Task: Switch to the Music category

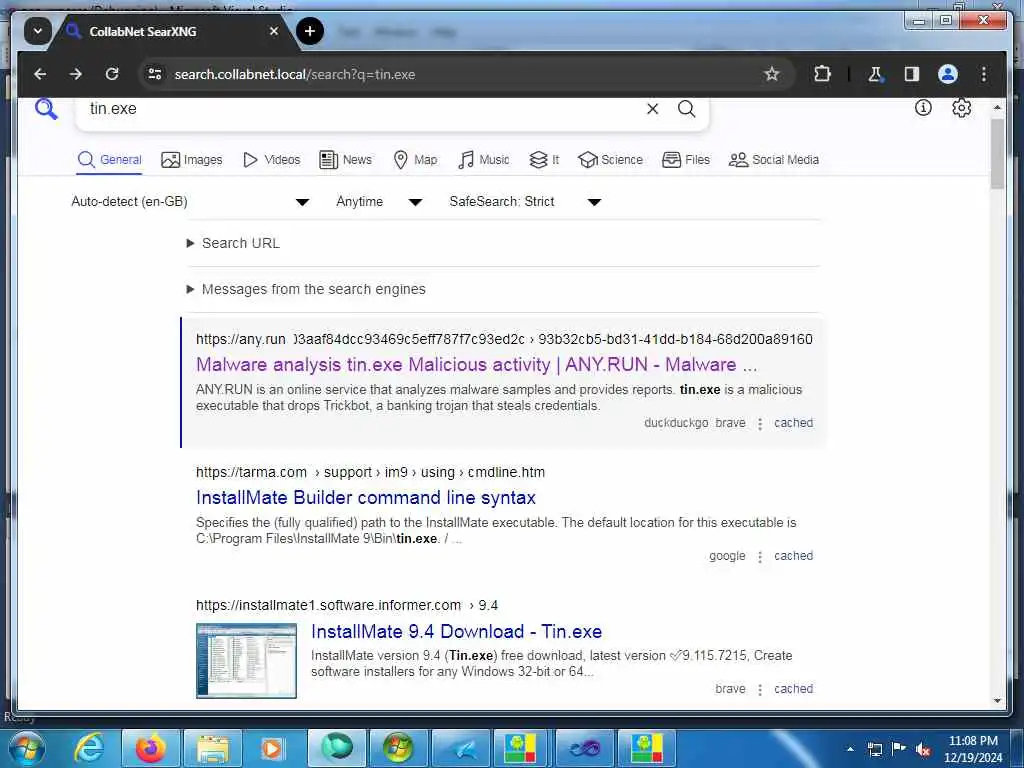Action: point(483,160)
